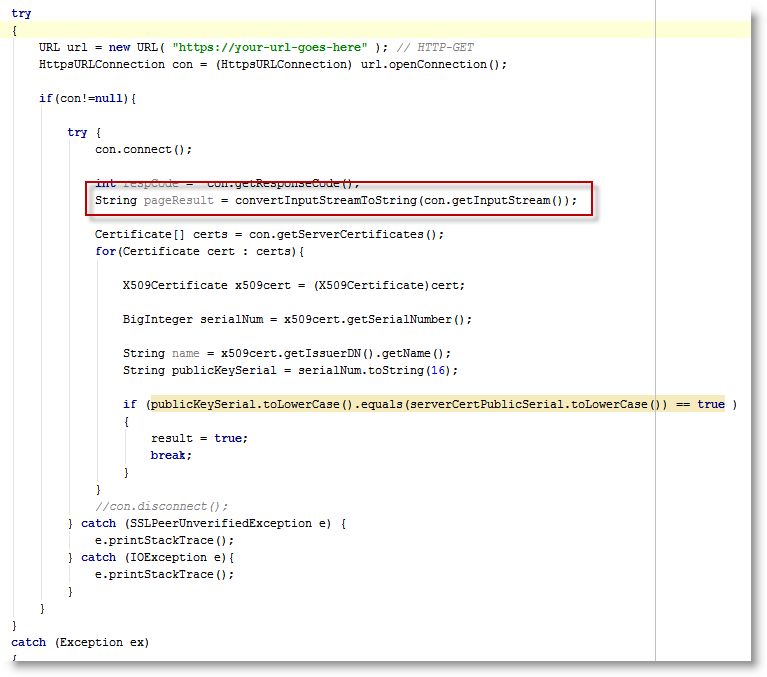Click the top "try" keyword
Screen dimensions: 767x677
(21, 14)
